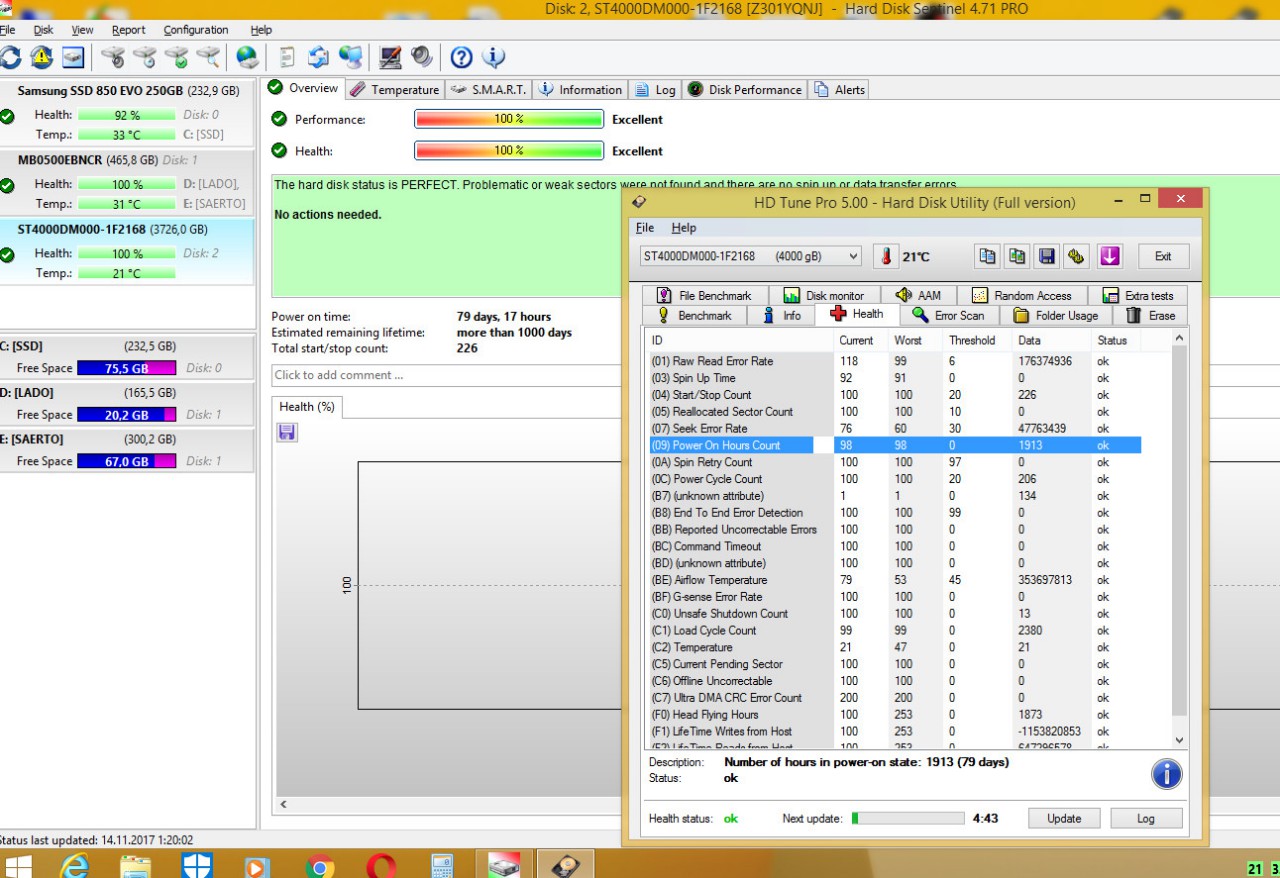Switch to the S.M.A.R.T. tab
Screen dimensions: 1280x878
coord(489,89)
